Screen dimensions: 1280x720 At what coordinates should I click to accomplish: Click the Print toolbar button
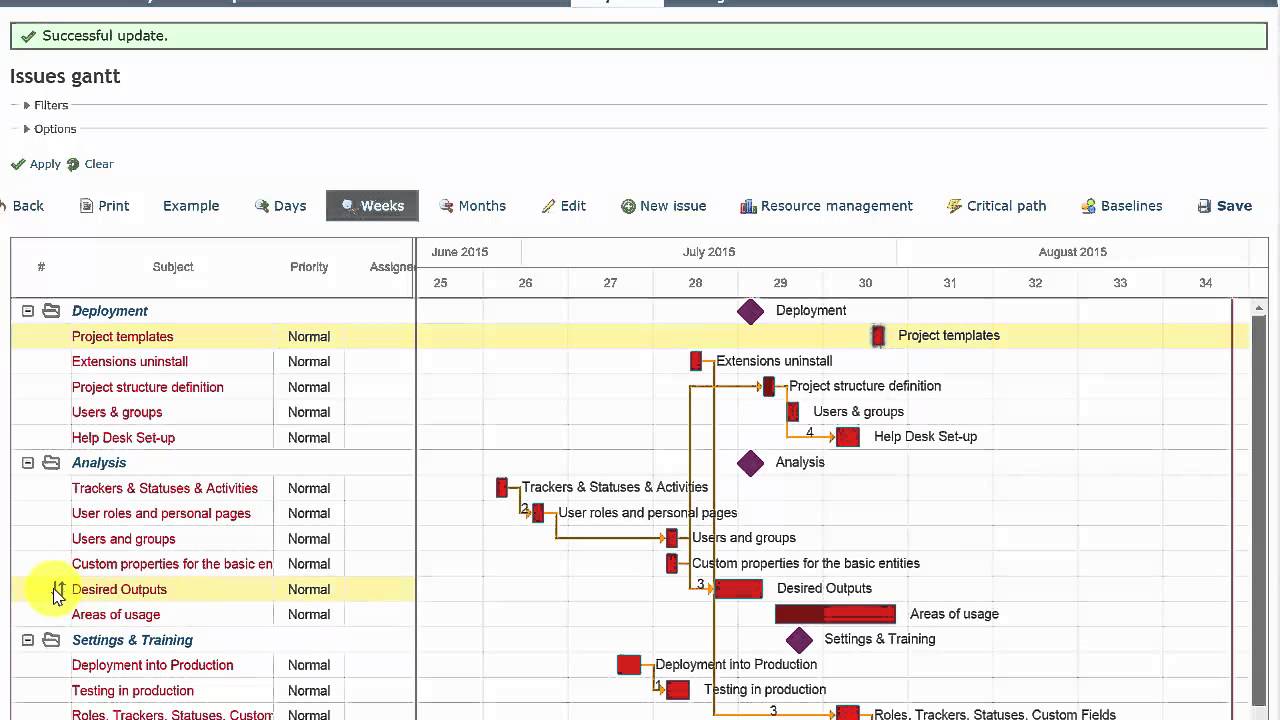[x=105, y=206]
